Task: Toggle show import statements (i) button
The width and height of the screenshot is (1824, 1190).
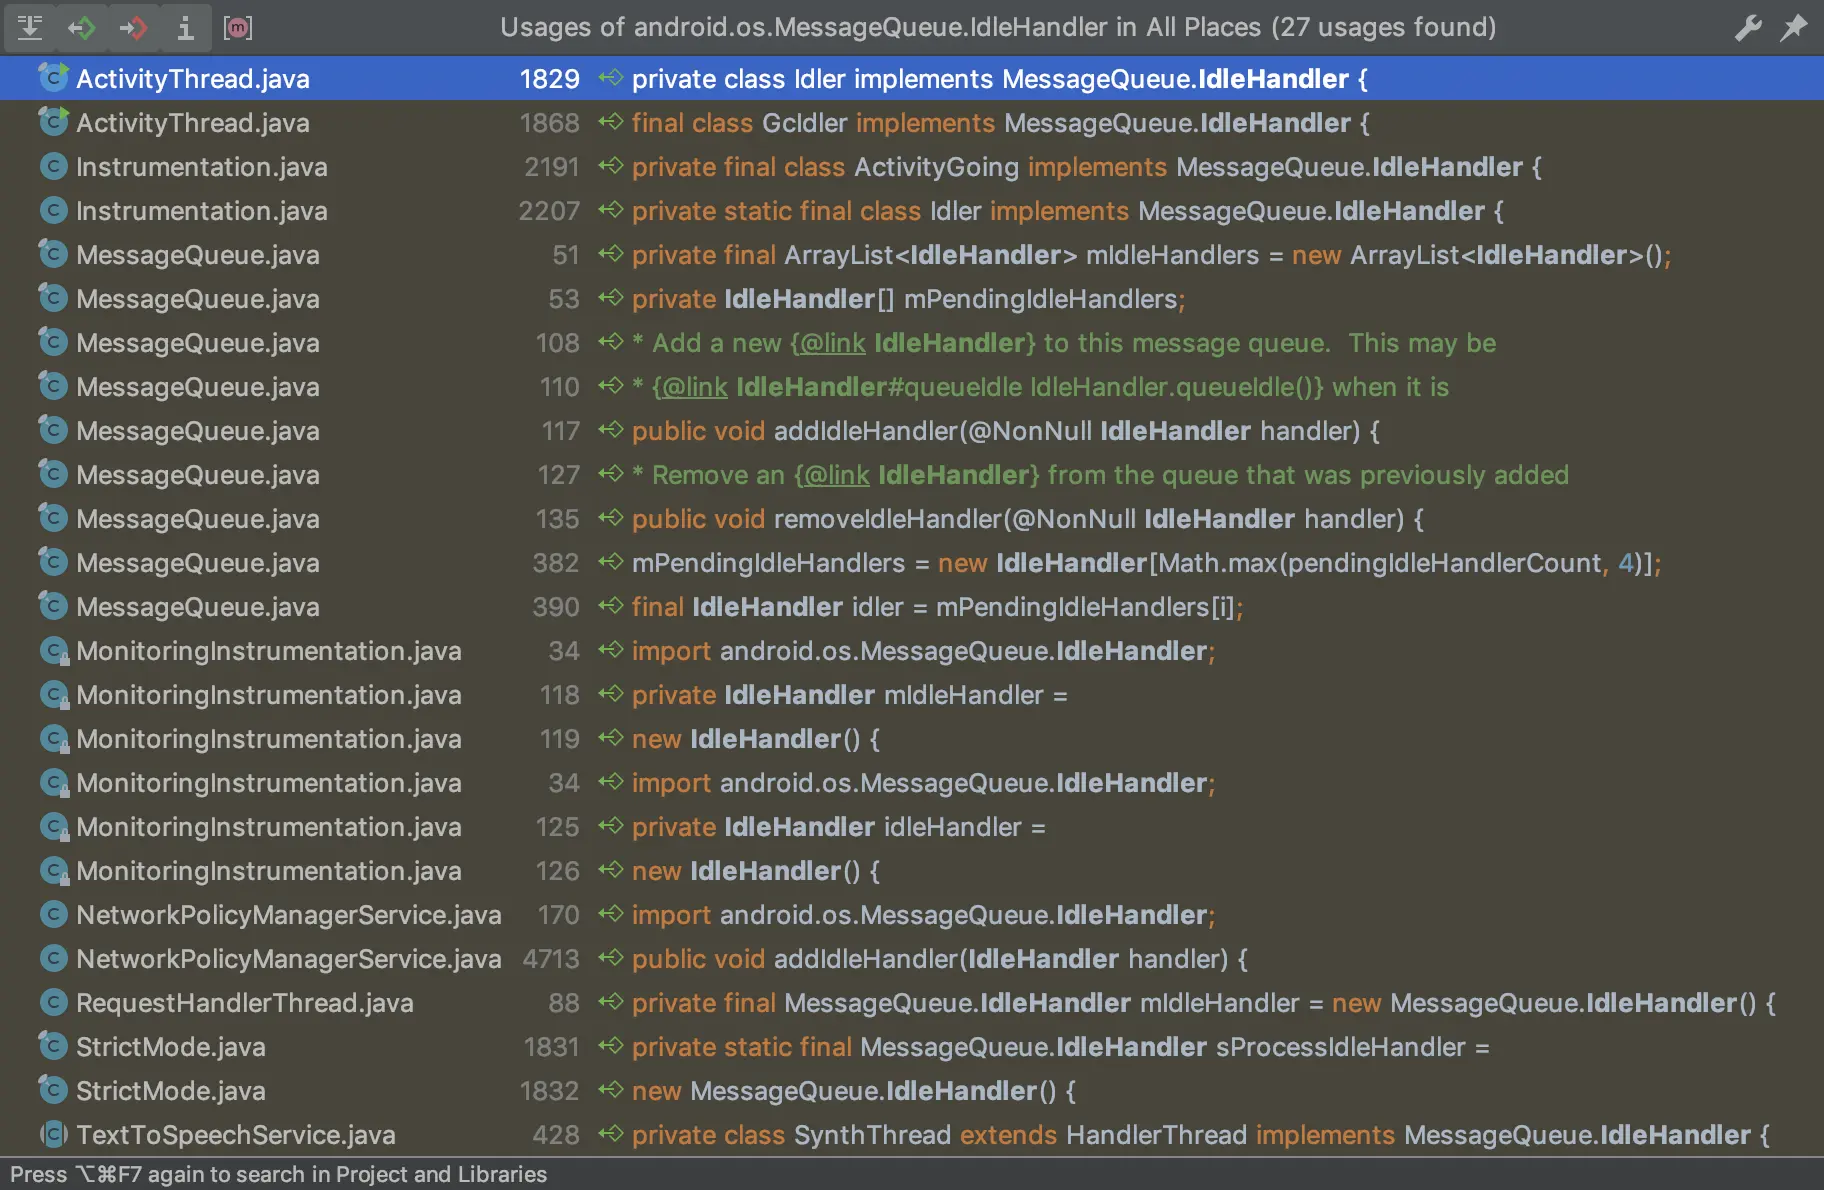Action: [x=185, y=27]
